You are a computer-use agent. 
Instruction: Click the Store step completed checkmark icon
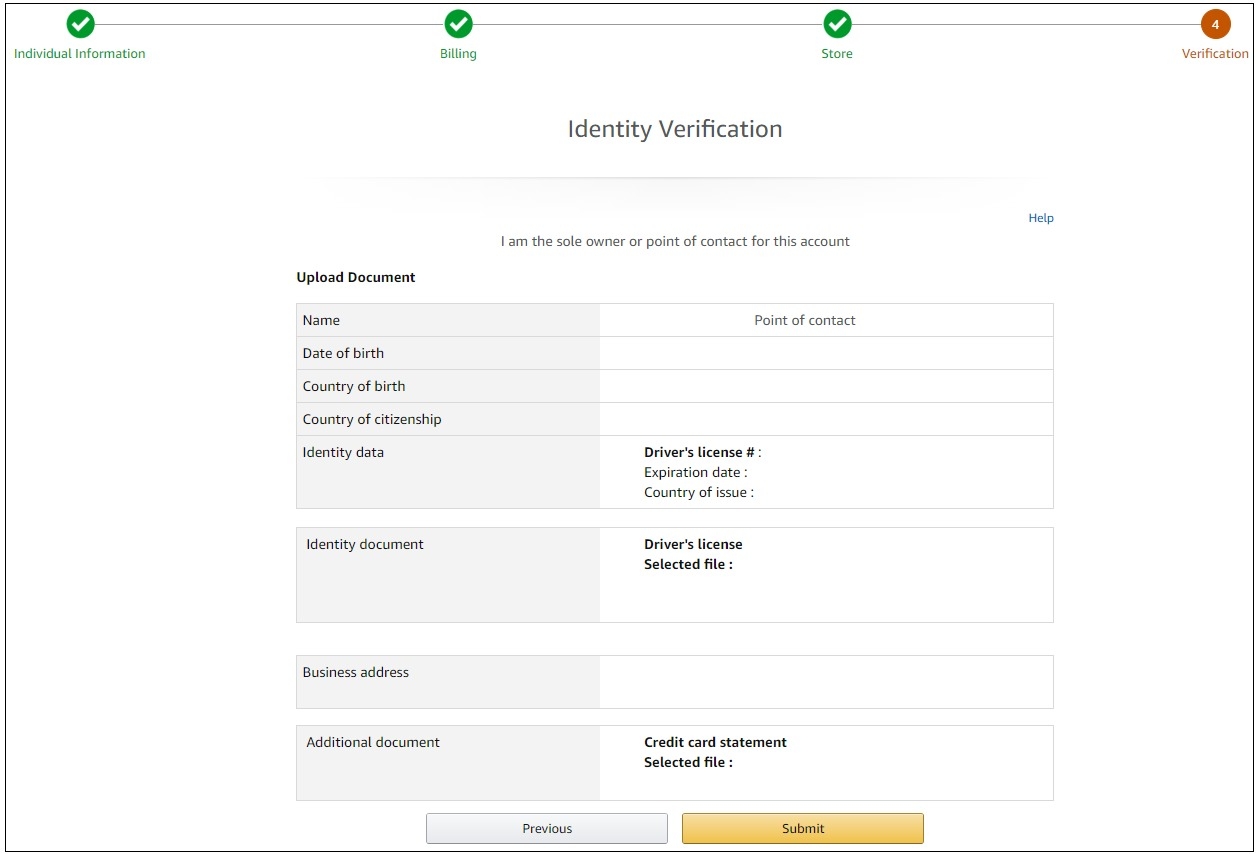[837, 24]
